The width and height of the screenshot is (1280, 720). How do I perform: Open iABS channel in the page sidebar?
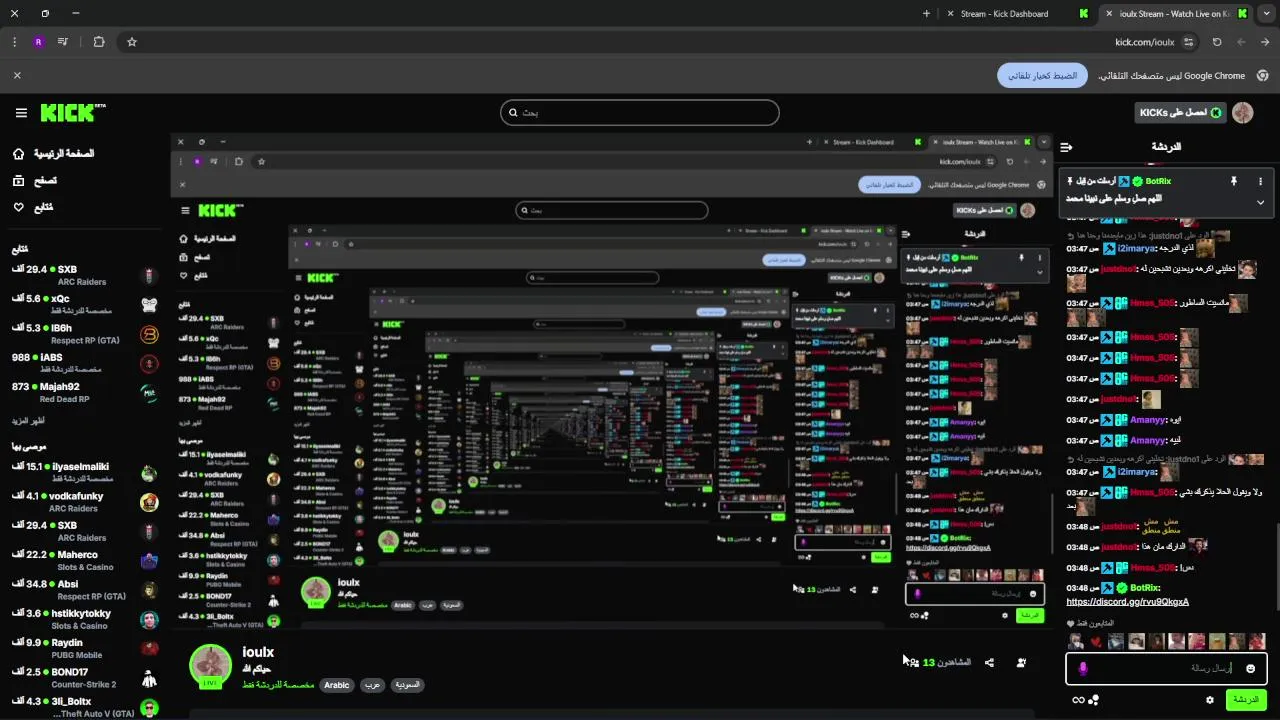click(x=85, y=363)
